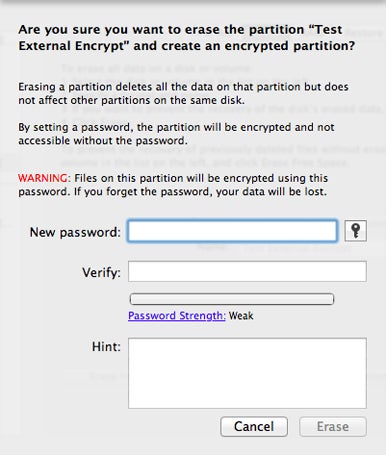Focus the New password input field
Image resolution: width=386 pixels, height=455 pixels.
click(232, 231)
